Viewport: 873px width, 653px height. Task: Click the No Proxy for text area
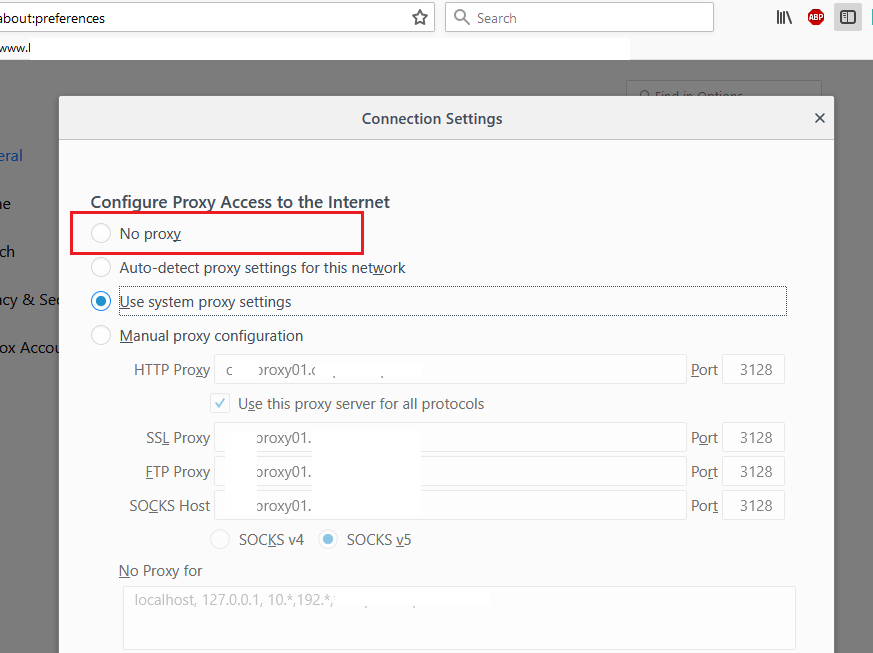point(459,618)
